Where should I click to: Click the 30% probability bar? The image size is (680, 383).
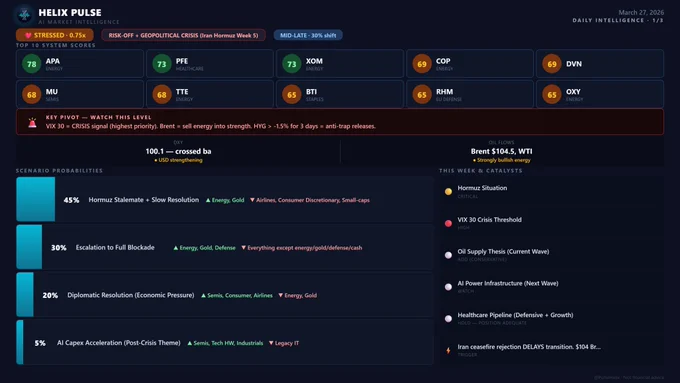29,247
